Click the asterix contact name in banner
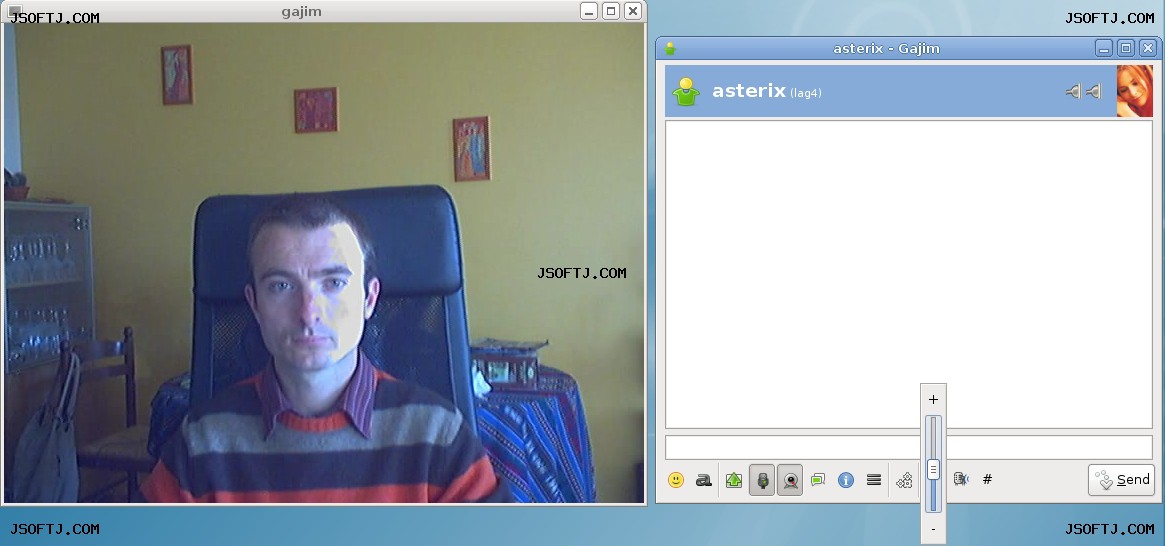Viewport: 1165px width, 546px height. [x=749, y=91]
